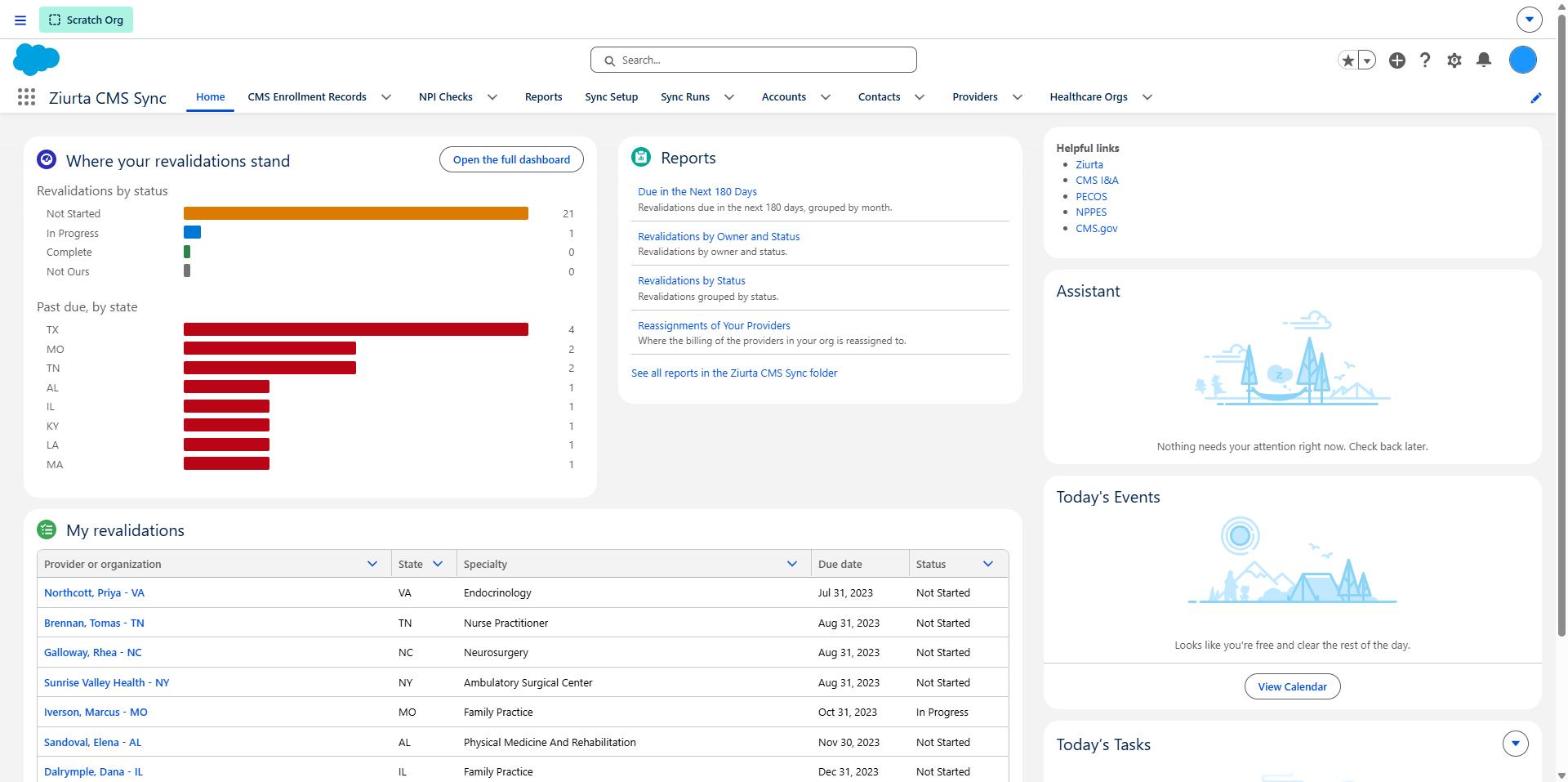The image size is (1568, 782).
Task: Open the App Launcher grid icon
Action: [x=27, y=97]
